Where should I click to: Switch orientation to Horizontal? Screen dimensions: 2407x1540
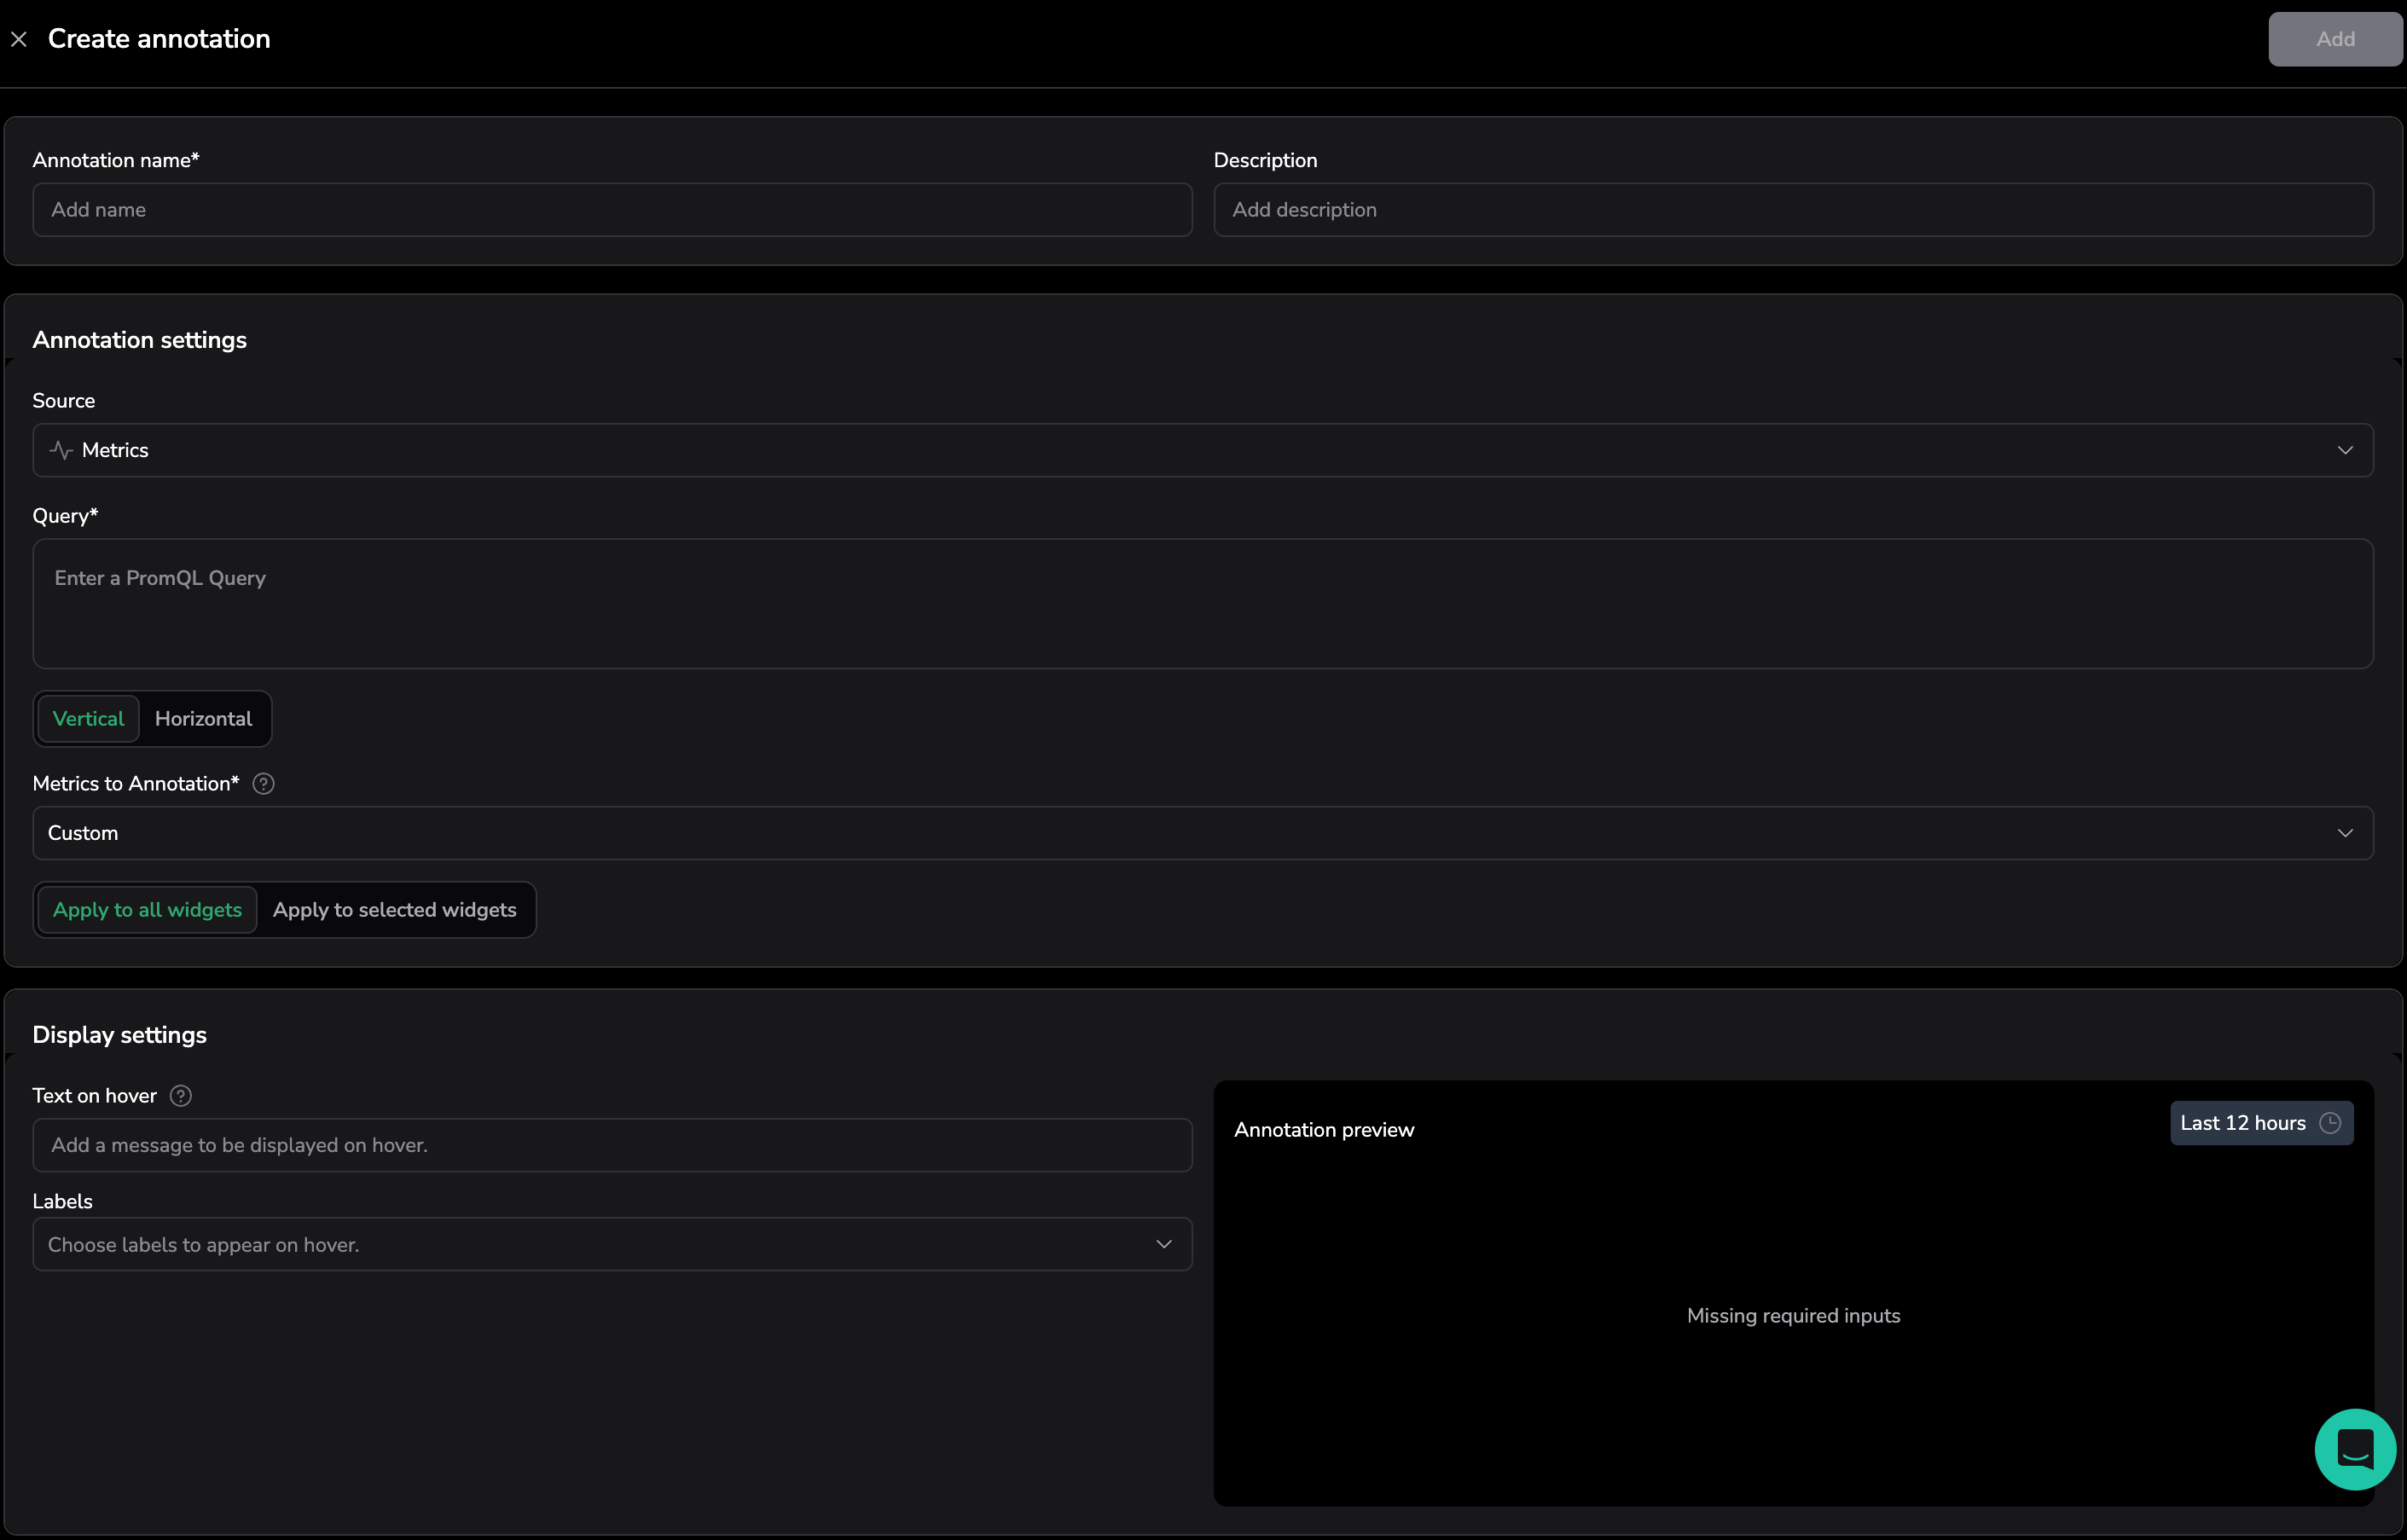pos(203,719)
